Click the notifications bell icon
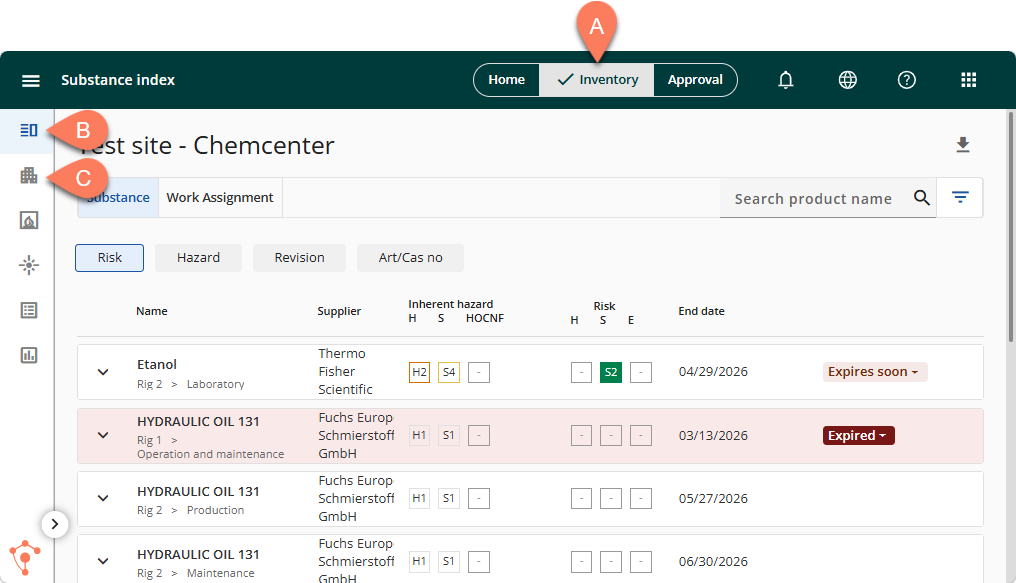This screenshot has height=583, width=1016. pos(786,80)
